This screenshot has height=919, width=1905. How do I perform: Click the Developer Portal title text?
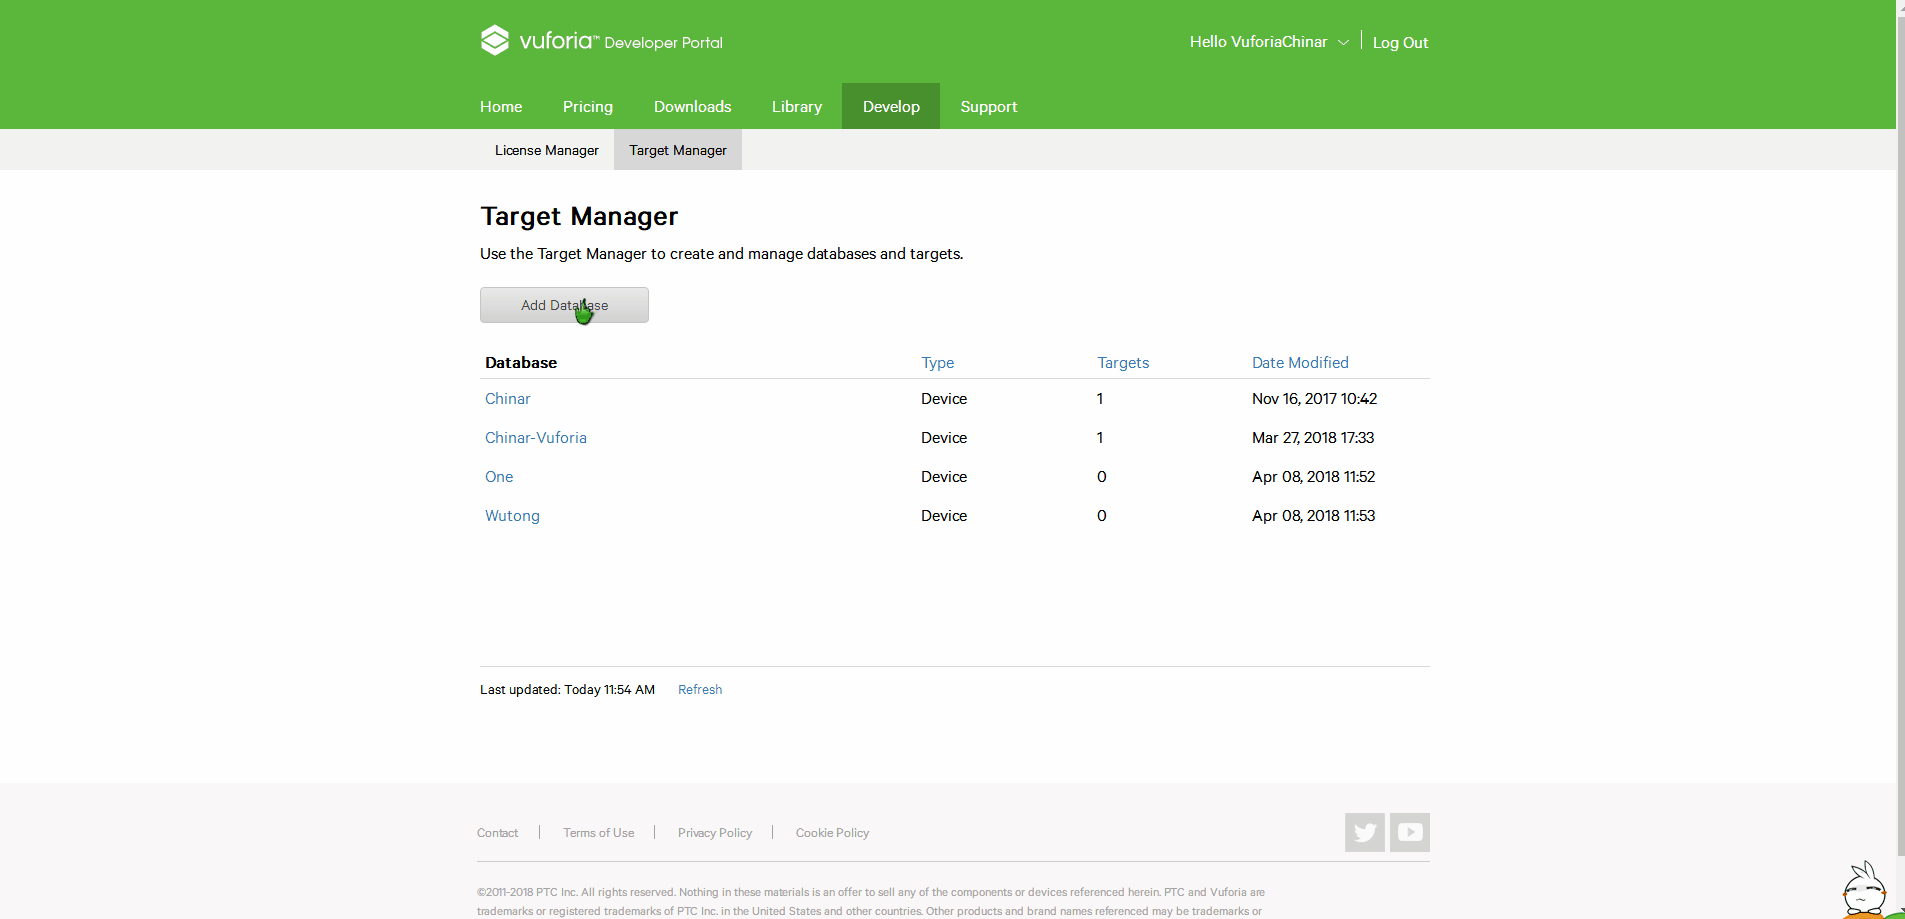[x=663, y=43]
